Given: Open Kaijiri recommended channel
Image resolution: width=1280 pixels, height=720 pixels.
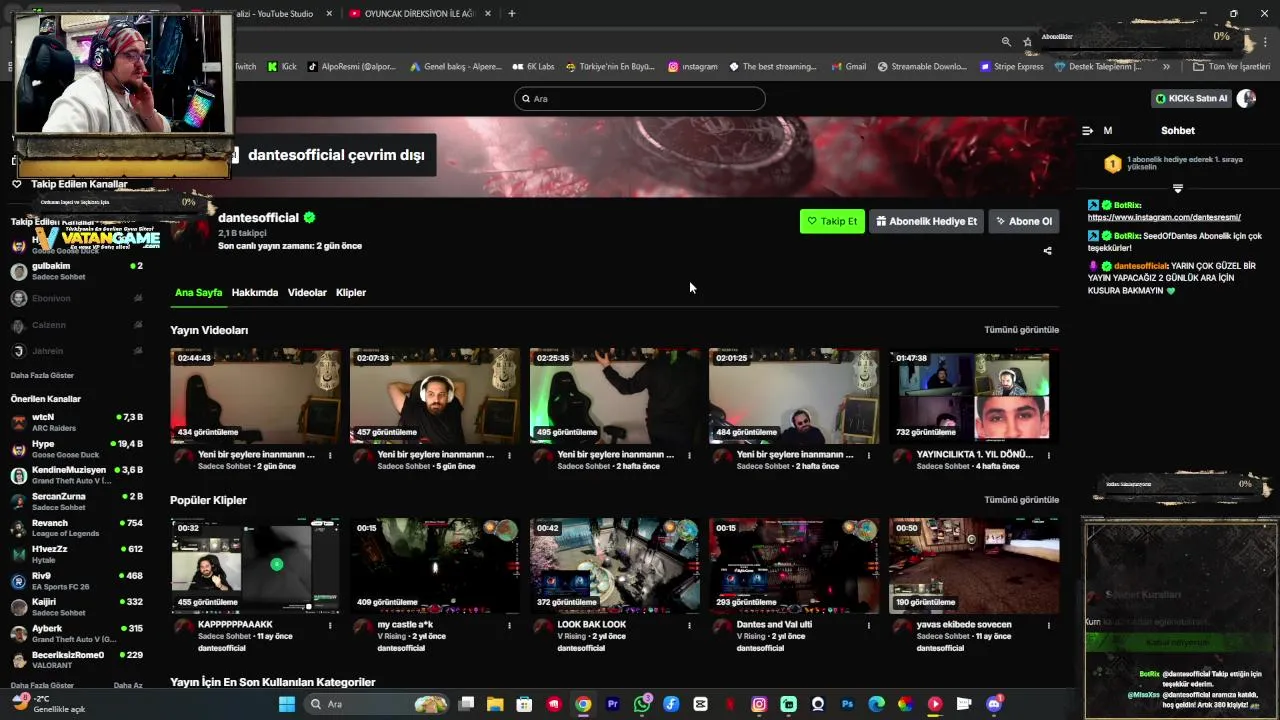Looking at the screenshot, I should (77, 607).
